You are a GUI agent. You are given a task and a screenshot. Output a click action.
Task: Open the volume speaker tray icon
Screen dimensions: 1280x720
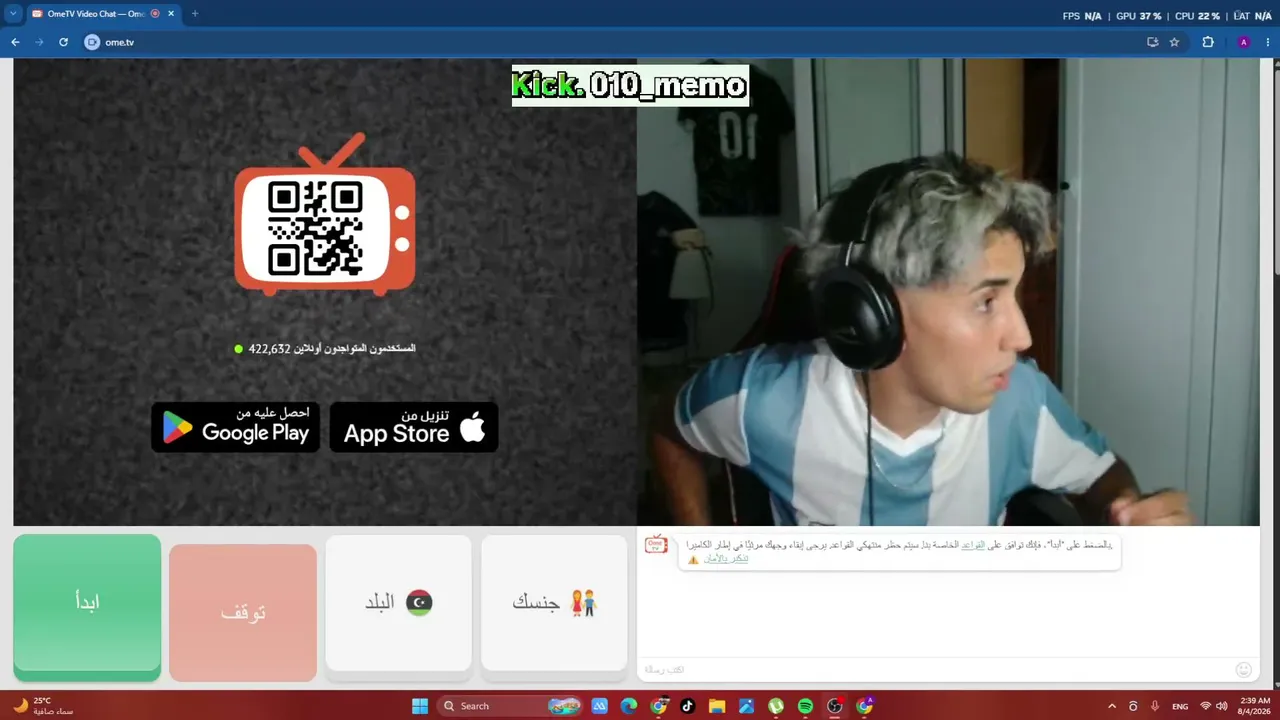point(1223,706)
